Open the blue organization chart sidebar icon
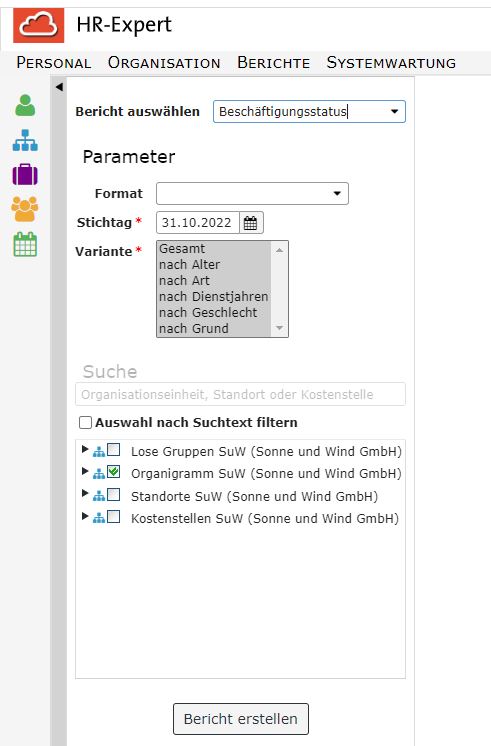Image resolution: width=491 pixels, height=746 pixels. 25,140
